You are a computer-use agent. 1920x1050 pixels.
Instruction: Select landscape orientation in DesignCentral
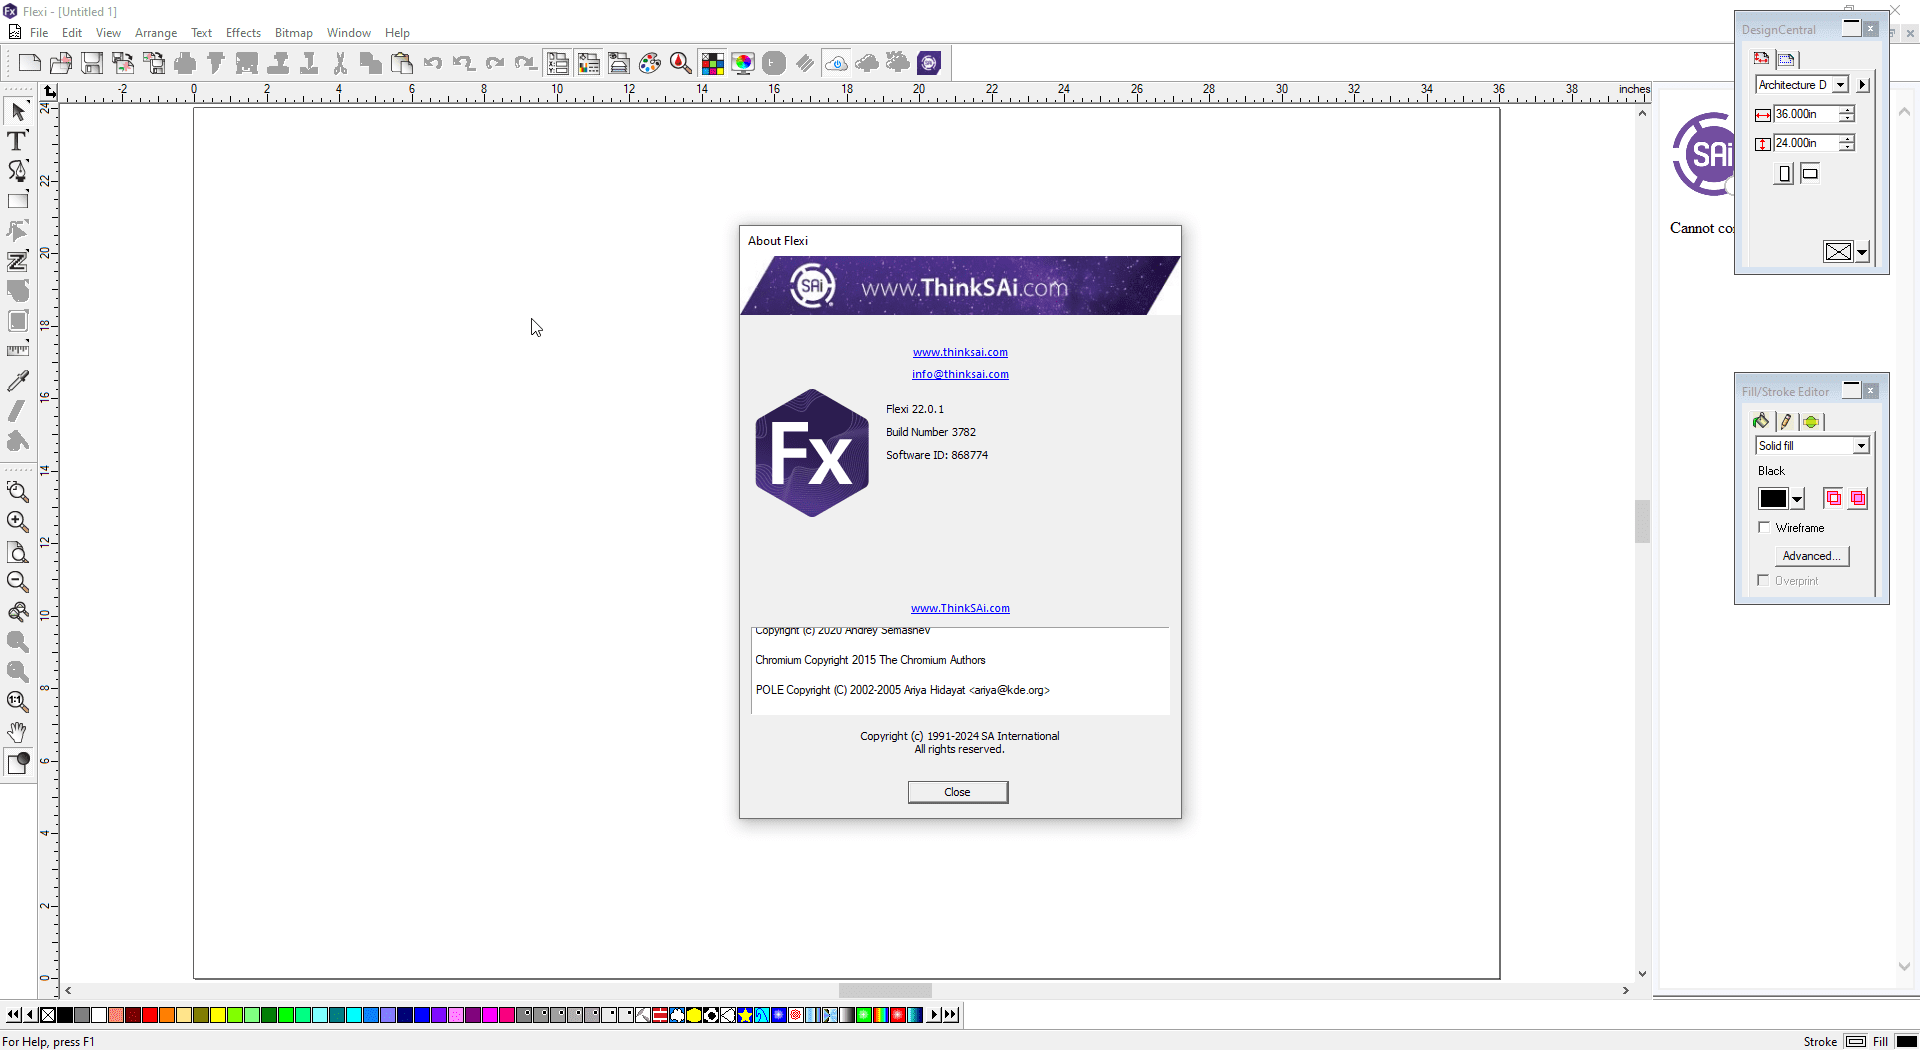1810,174
